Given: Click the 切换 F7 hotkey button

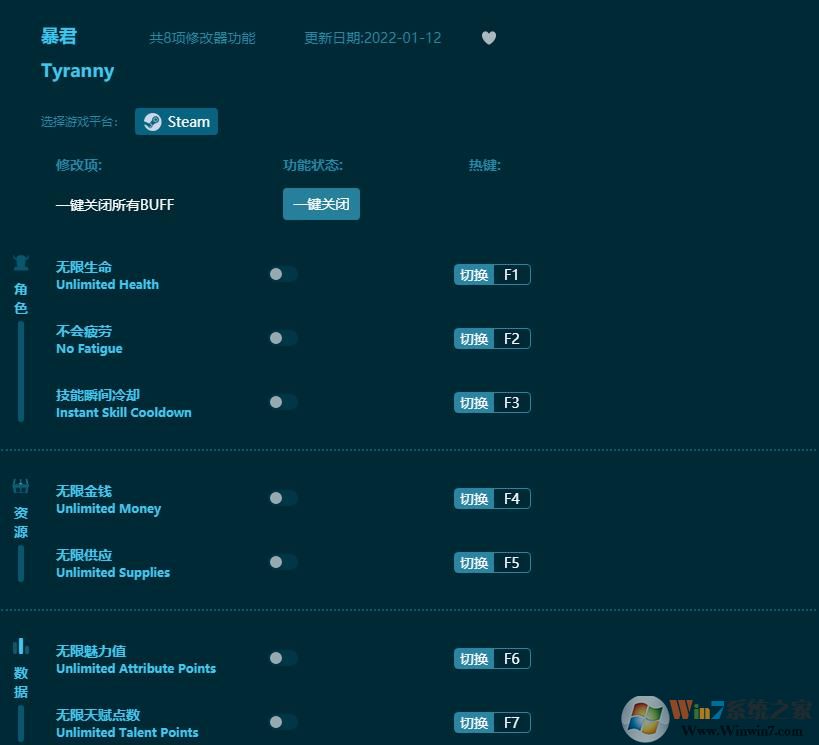Looking at the screenshot, I should tap(492, 722).
